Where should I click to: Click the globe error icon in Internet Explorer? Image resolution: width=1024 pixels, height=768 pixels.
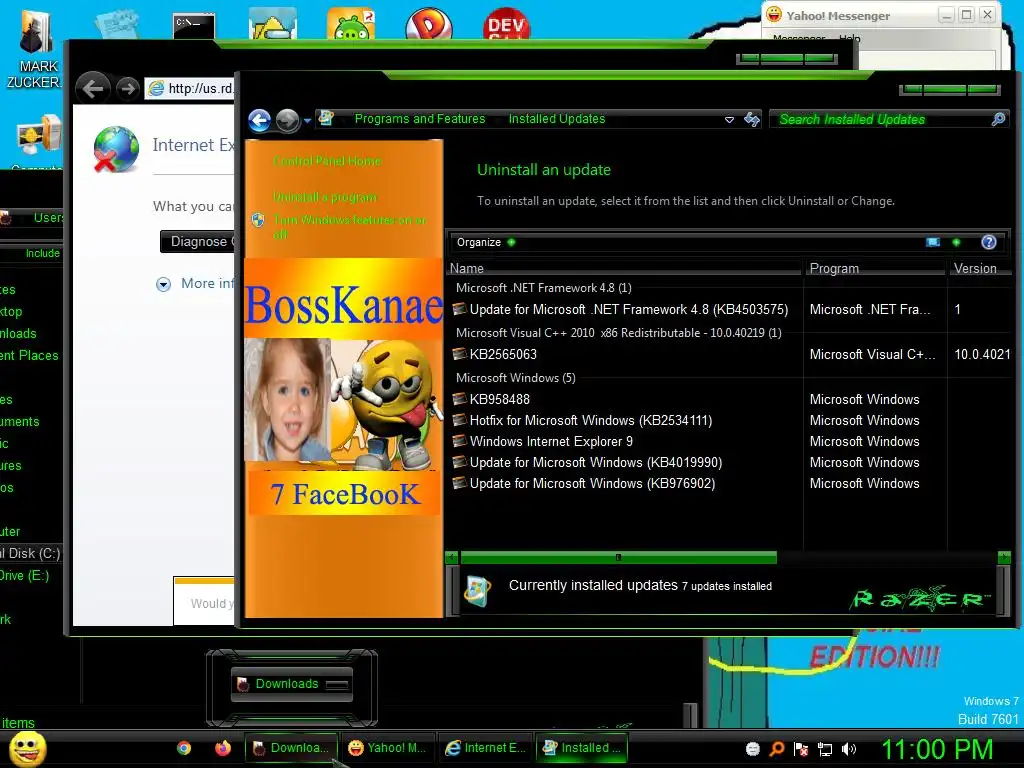click(x=116, y=150)
